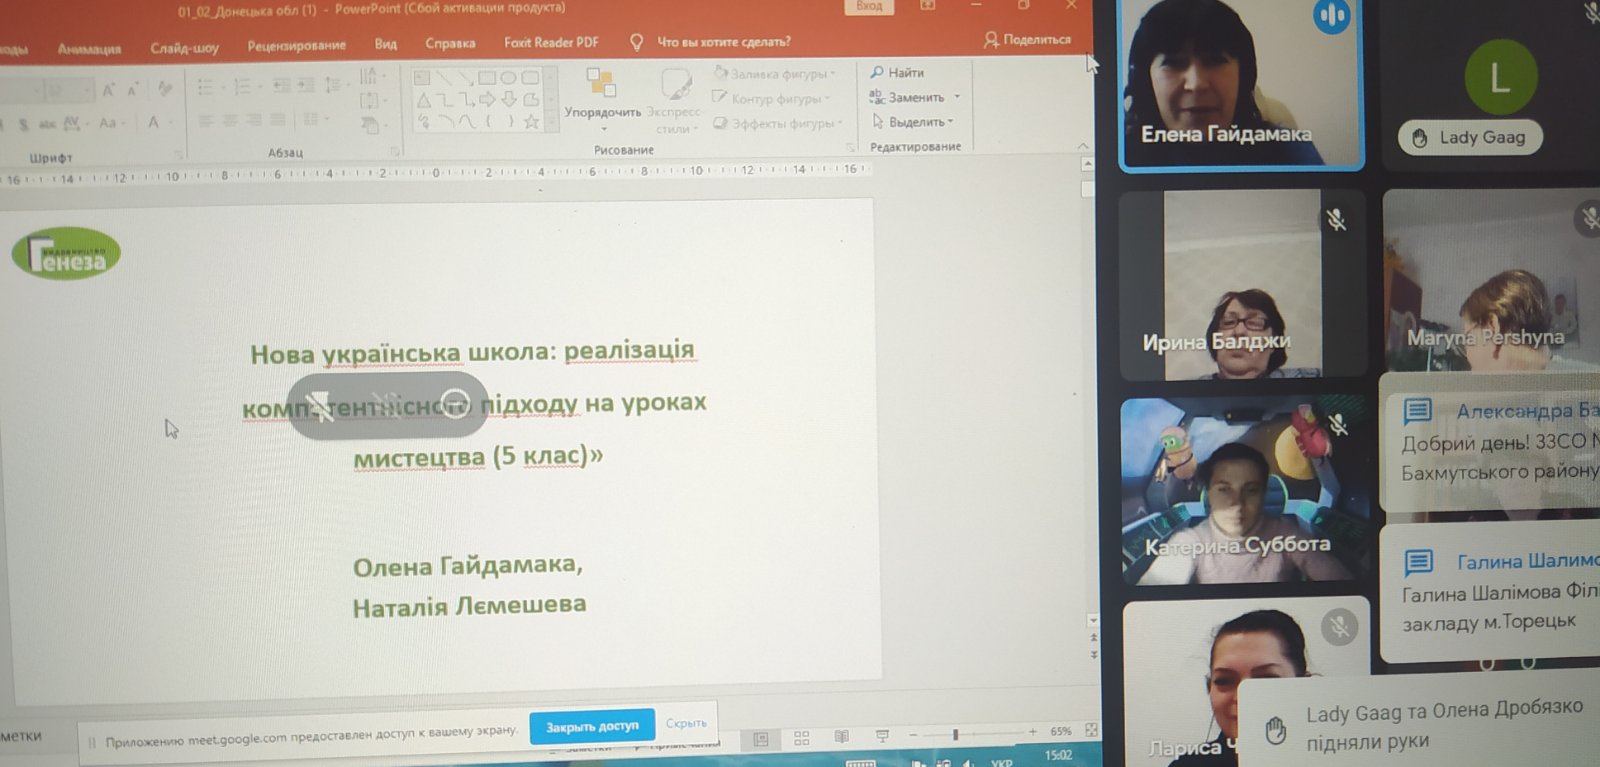
Task: Click the Скрыть link in sharing bar
Action: click(x=686, y=723)
